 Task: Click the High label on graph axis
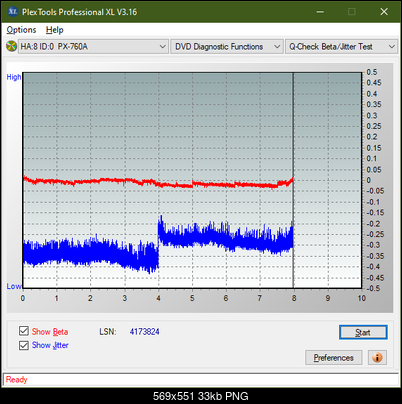[x=14, y=77]
